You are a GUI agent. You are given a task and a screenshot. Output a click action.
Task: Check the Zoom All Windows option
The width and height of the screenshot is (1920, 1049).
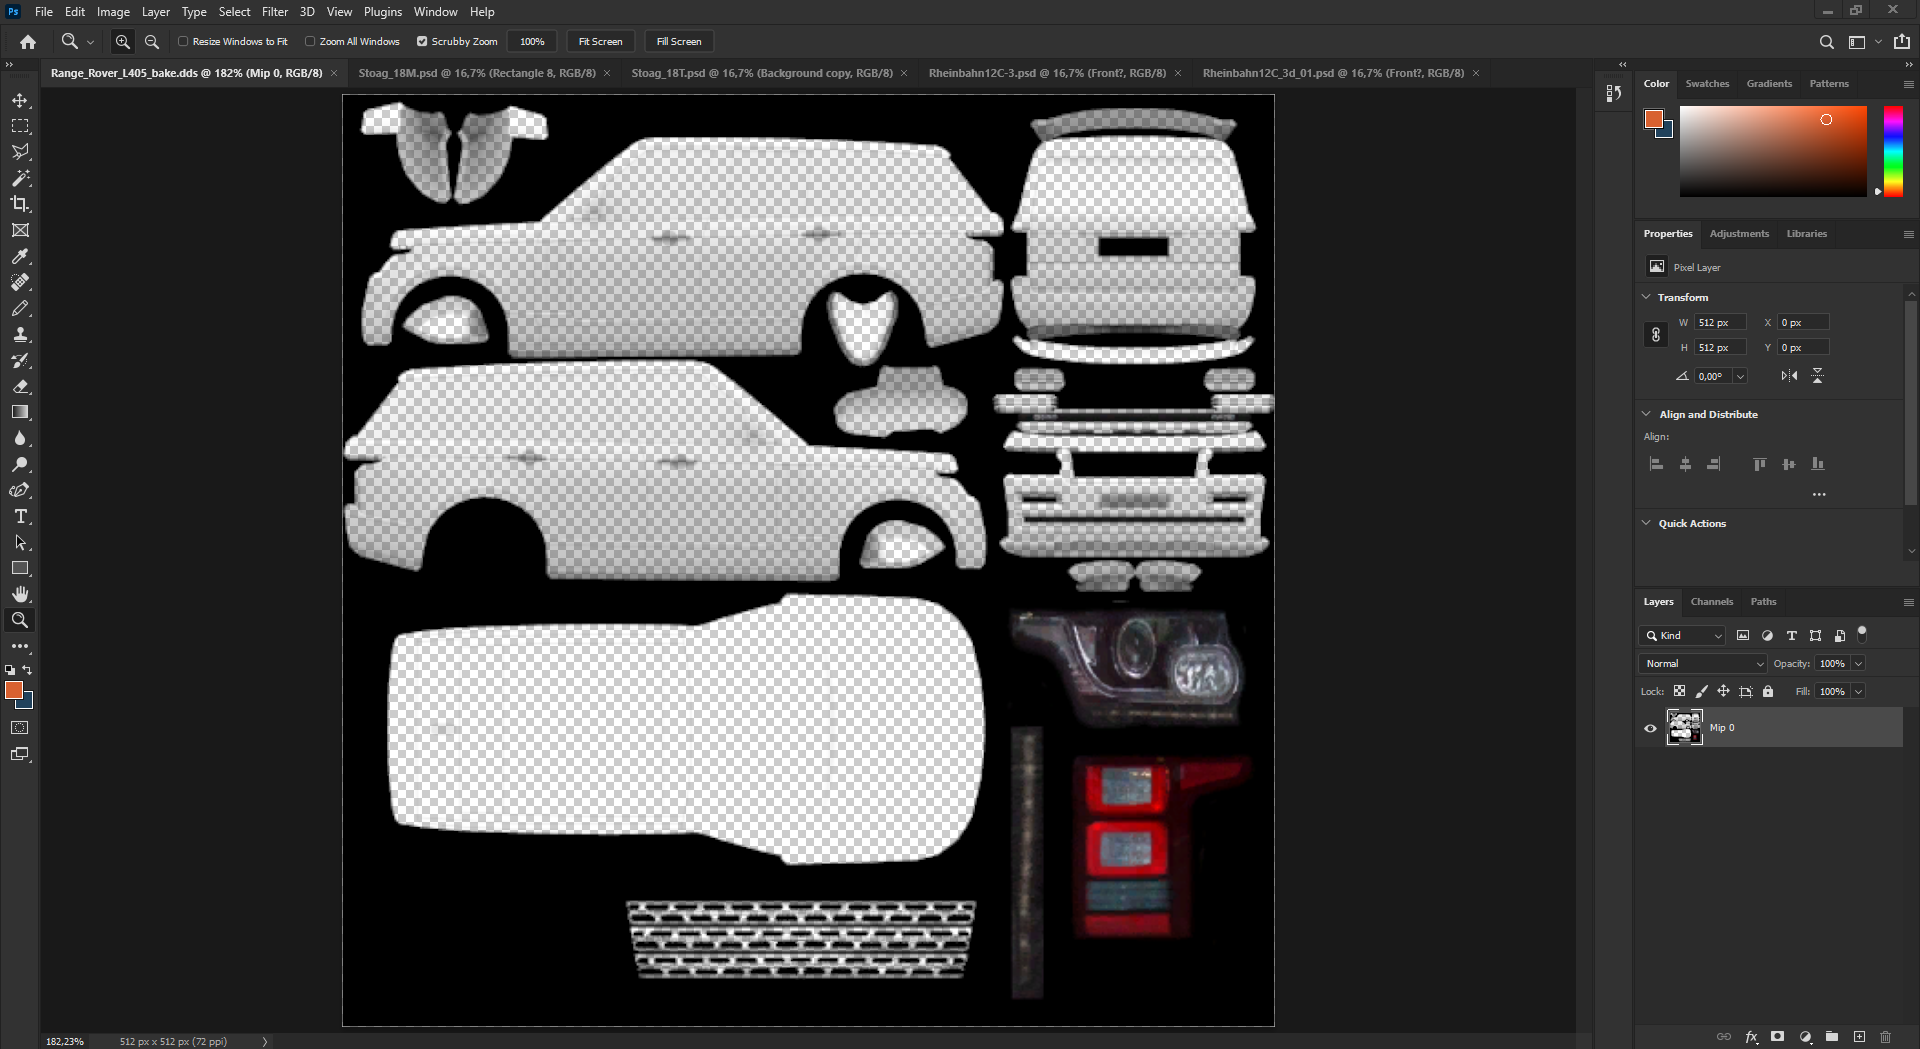[x=310, y=42]
